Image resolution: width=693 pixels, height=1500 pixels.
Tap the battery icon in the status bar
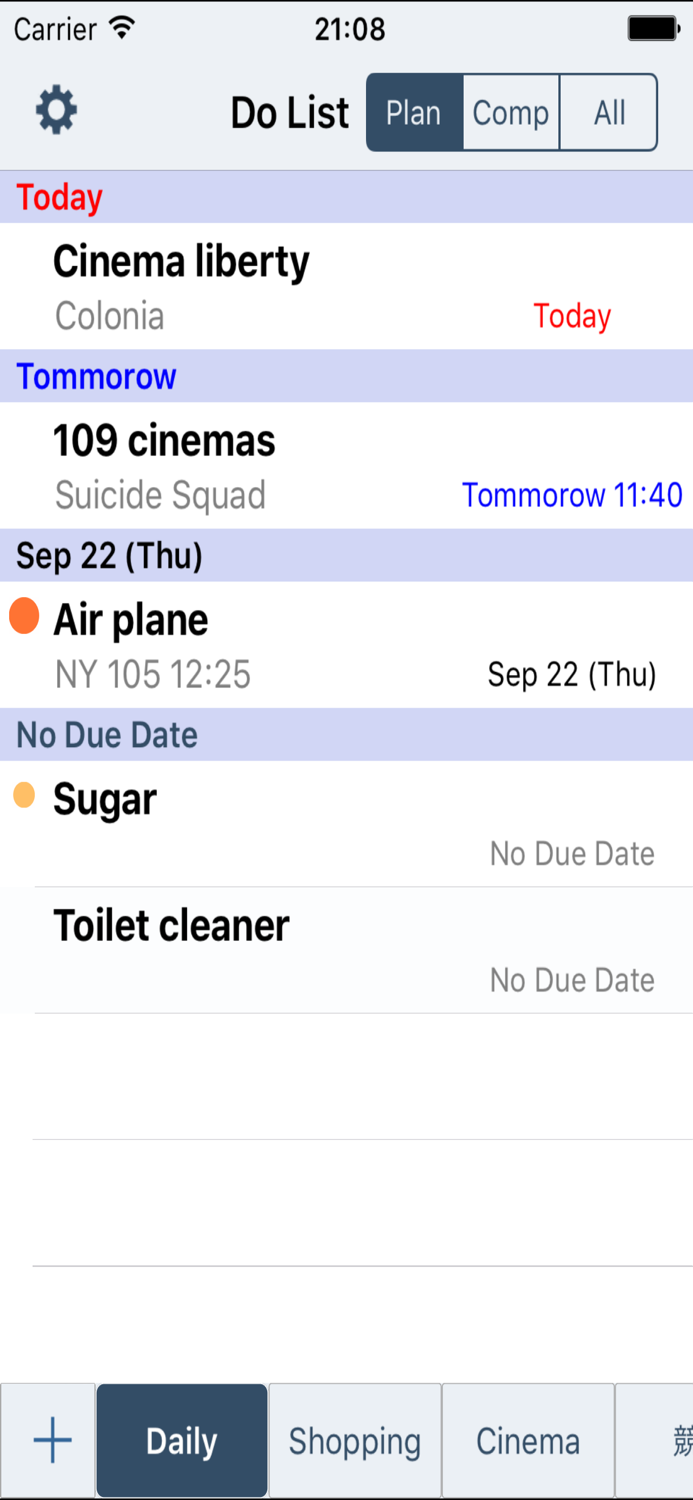coord(654,29)
